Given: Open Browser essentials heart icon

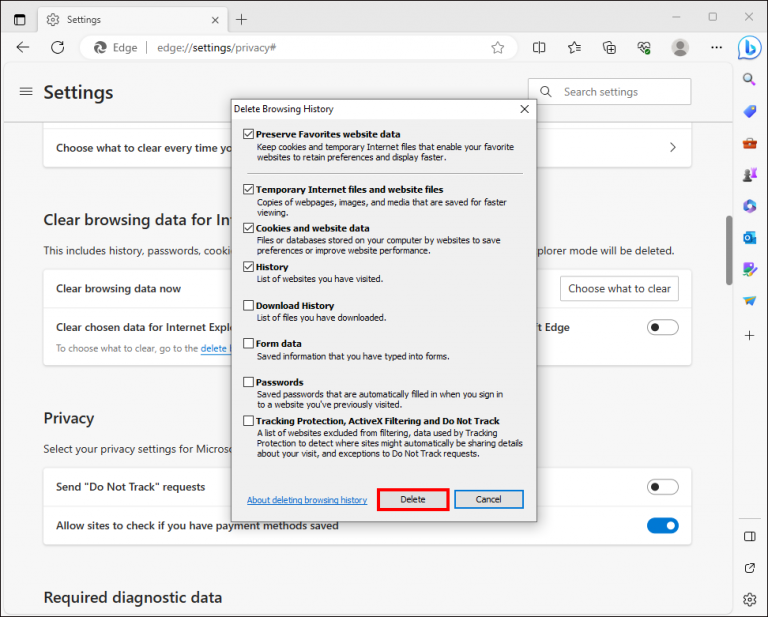Looking at the screenshot, I should [644, 47].
